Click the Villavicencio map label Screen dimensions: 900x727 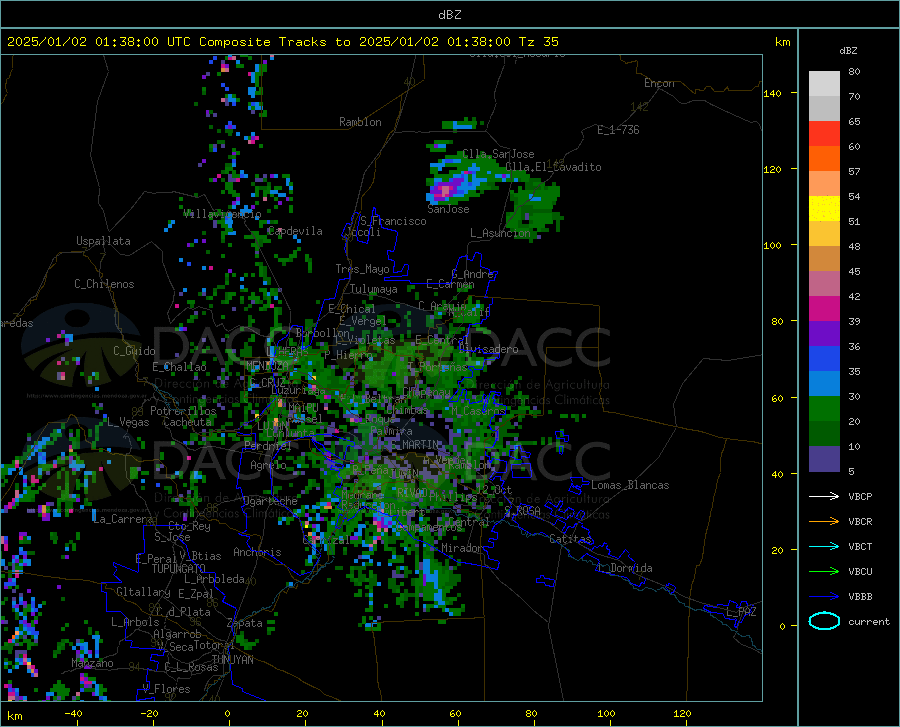pyautogui.click(x=222, y=214)
